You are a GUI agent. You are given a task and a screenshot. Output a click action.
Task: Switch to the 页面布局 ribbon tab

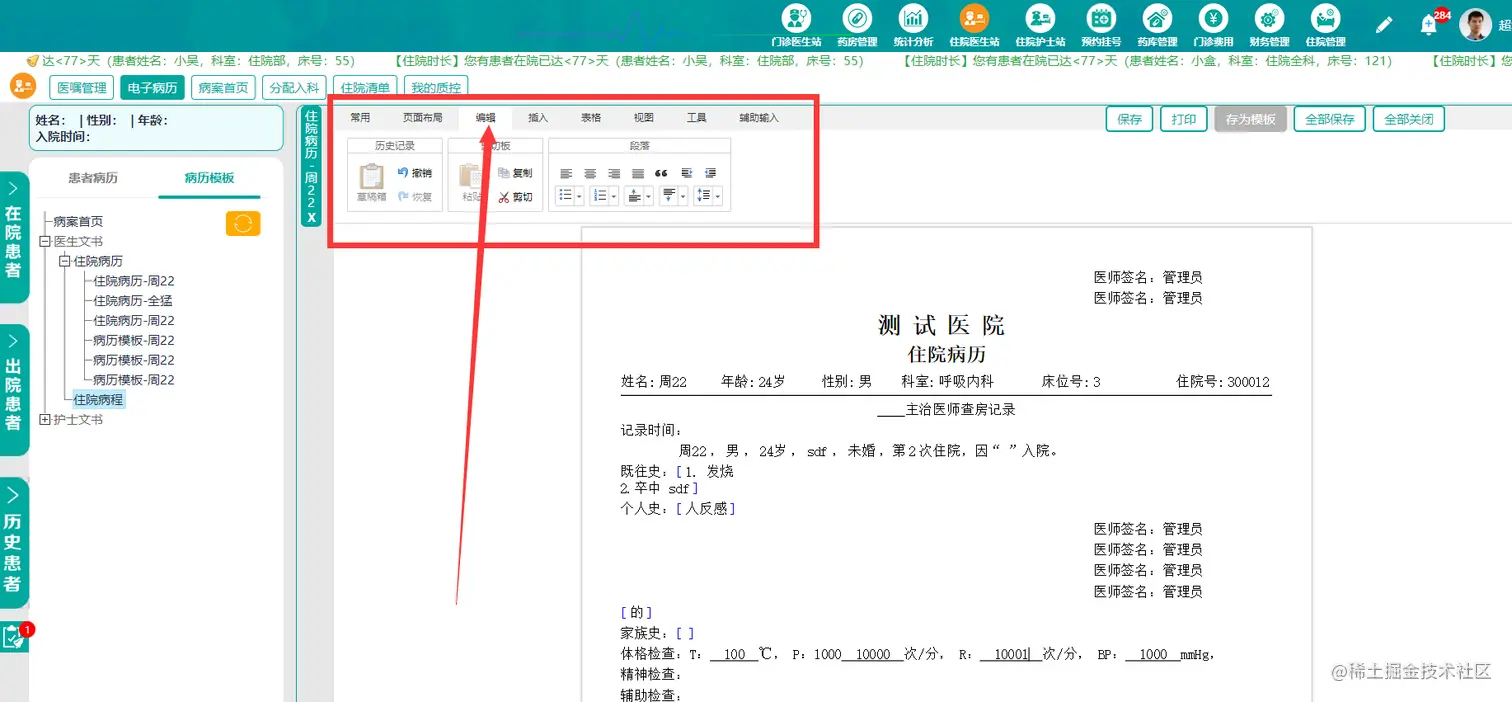(423, 118)
